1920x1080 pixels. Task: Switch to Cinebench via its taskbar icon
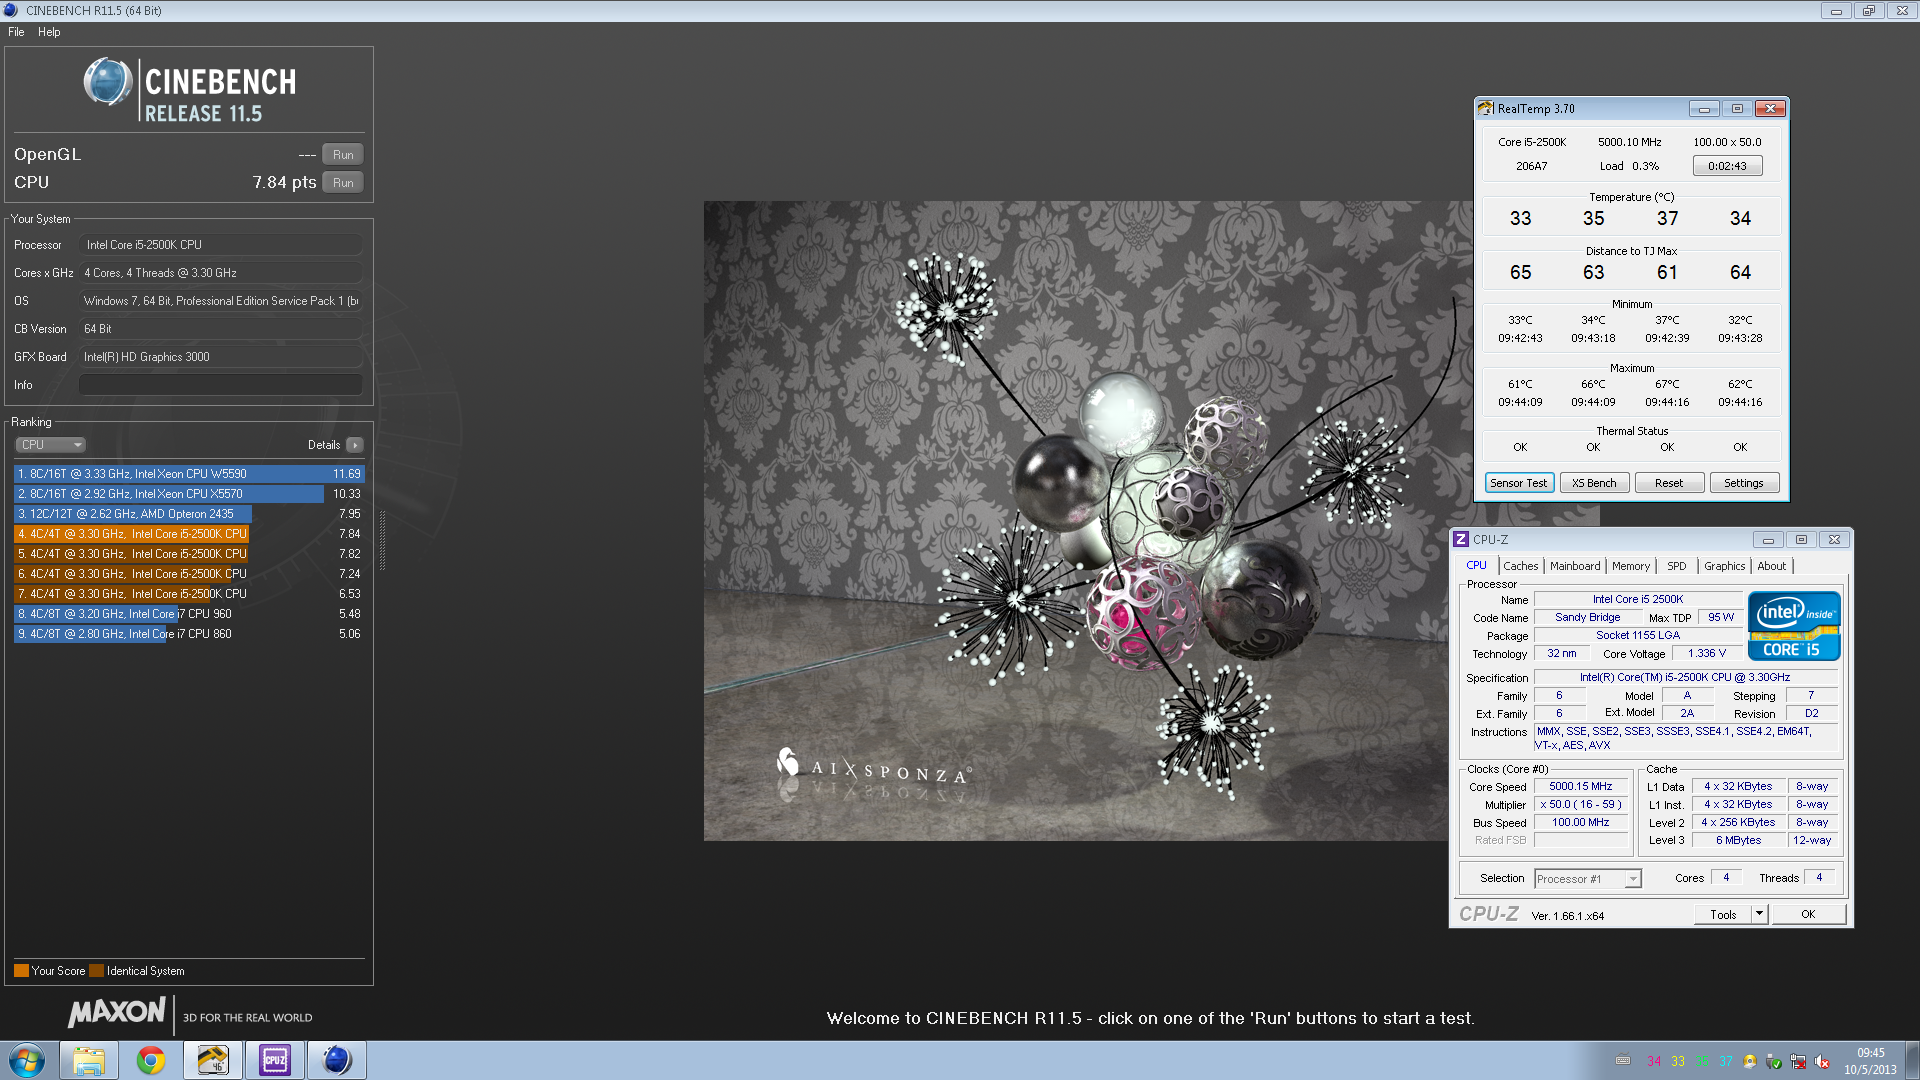click(337, 1060)
